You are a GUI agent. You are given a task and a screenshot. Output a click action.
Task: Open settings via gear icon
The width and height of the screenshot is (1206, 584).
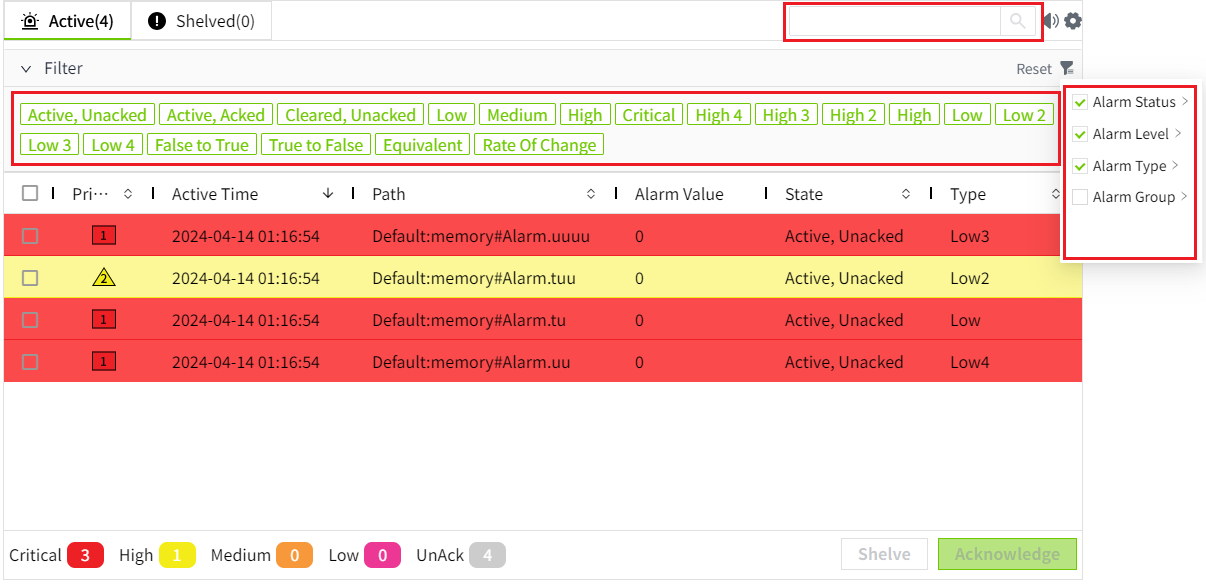click(1073, 21)
